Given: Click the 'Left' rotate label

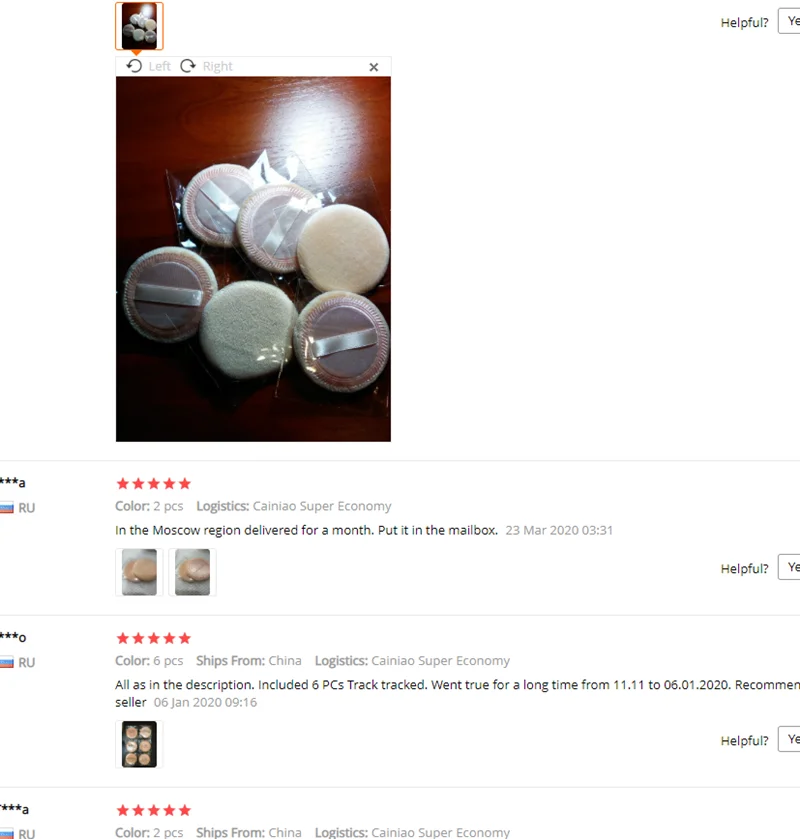Looking at the screenshot, I should (159, 66).
